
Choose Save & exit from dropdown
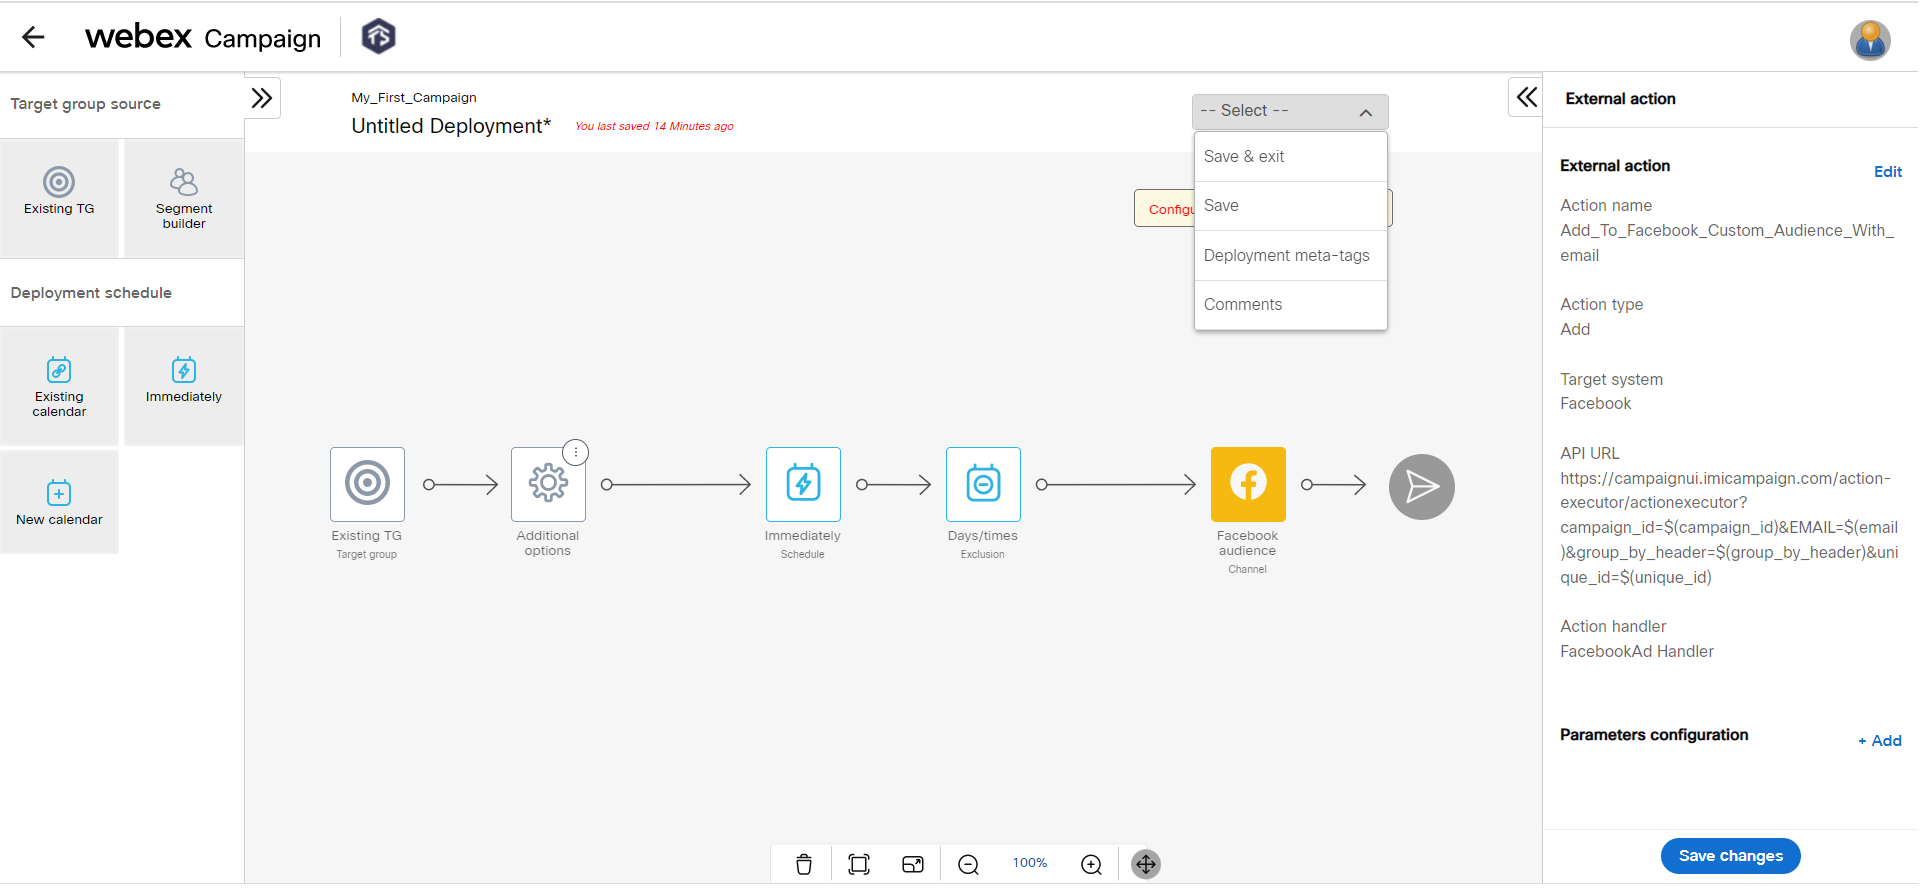[x=1291, y=157]
